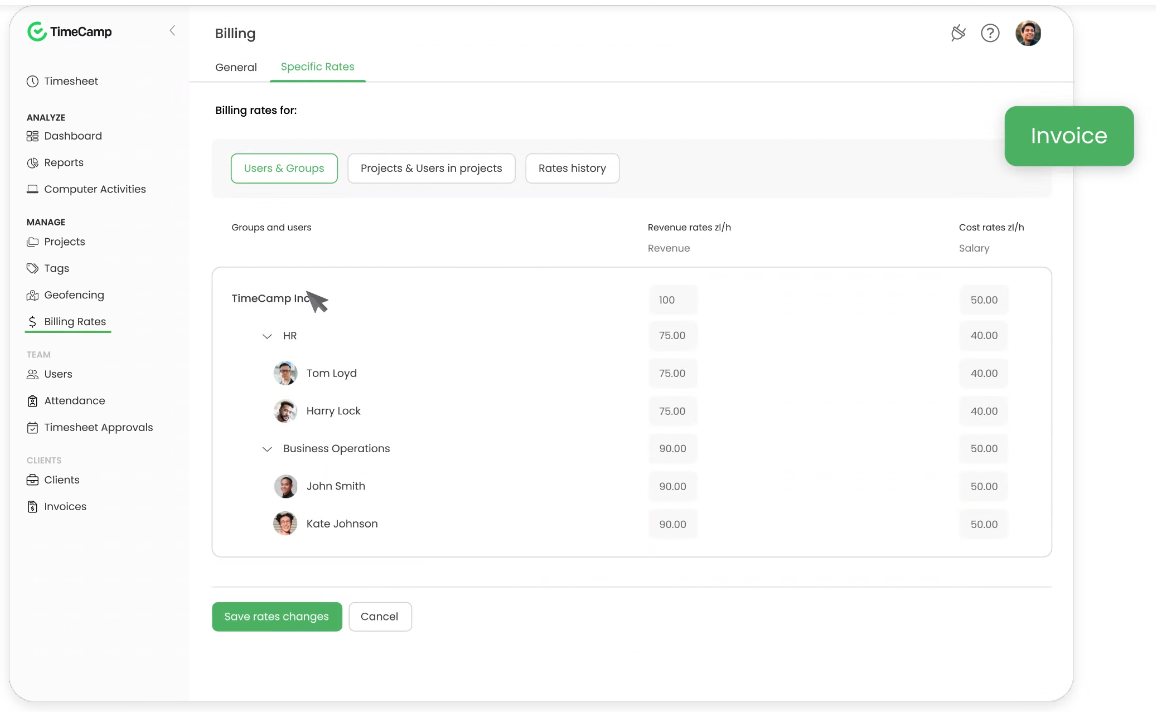
Task: Open the Specific Rates tab
Action: click(317, 67)
